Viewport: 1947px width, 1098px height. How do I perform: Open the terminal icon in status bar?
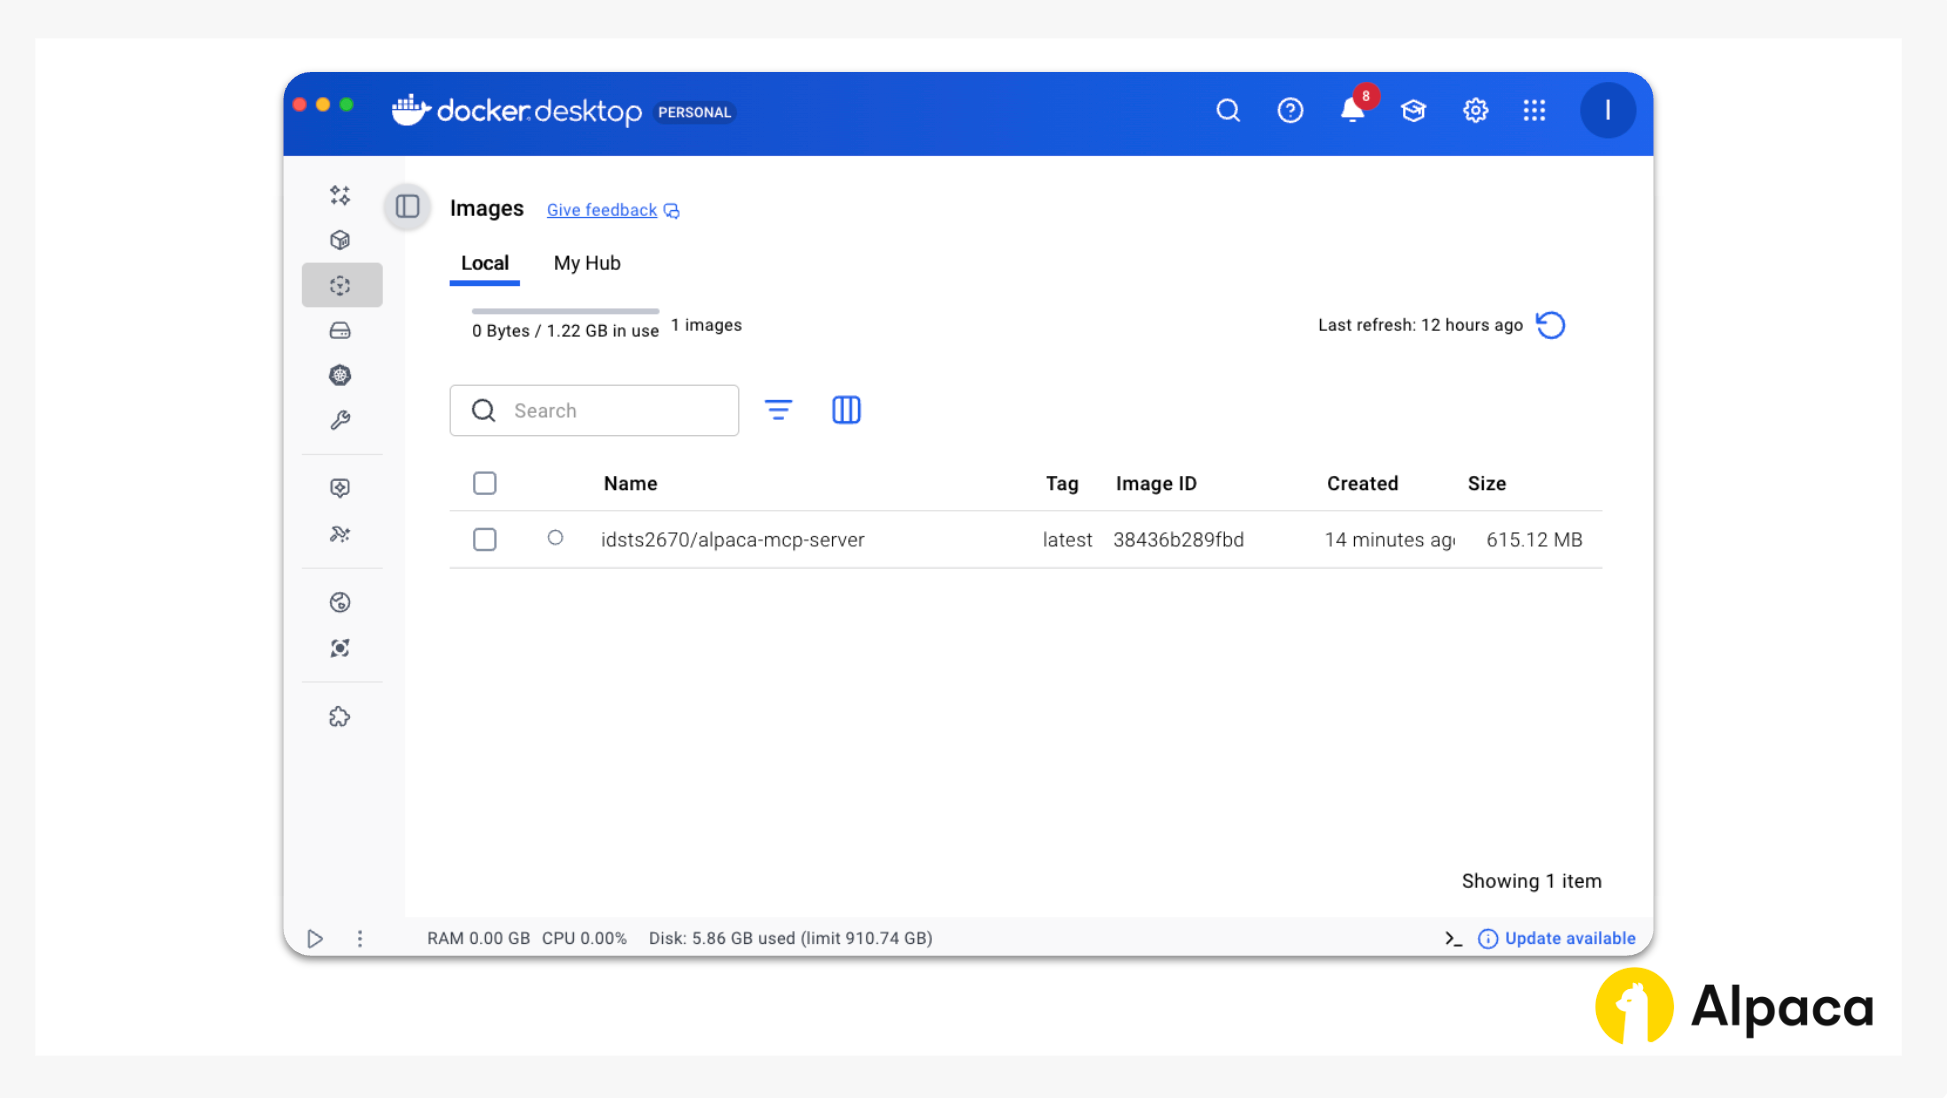[x=1453, y=938]
